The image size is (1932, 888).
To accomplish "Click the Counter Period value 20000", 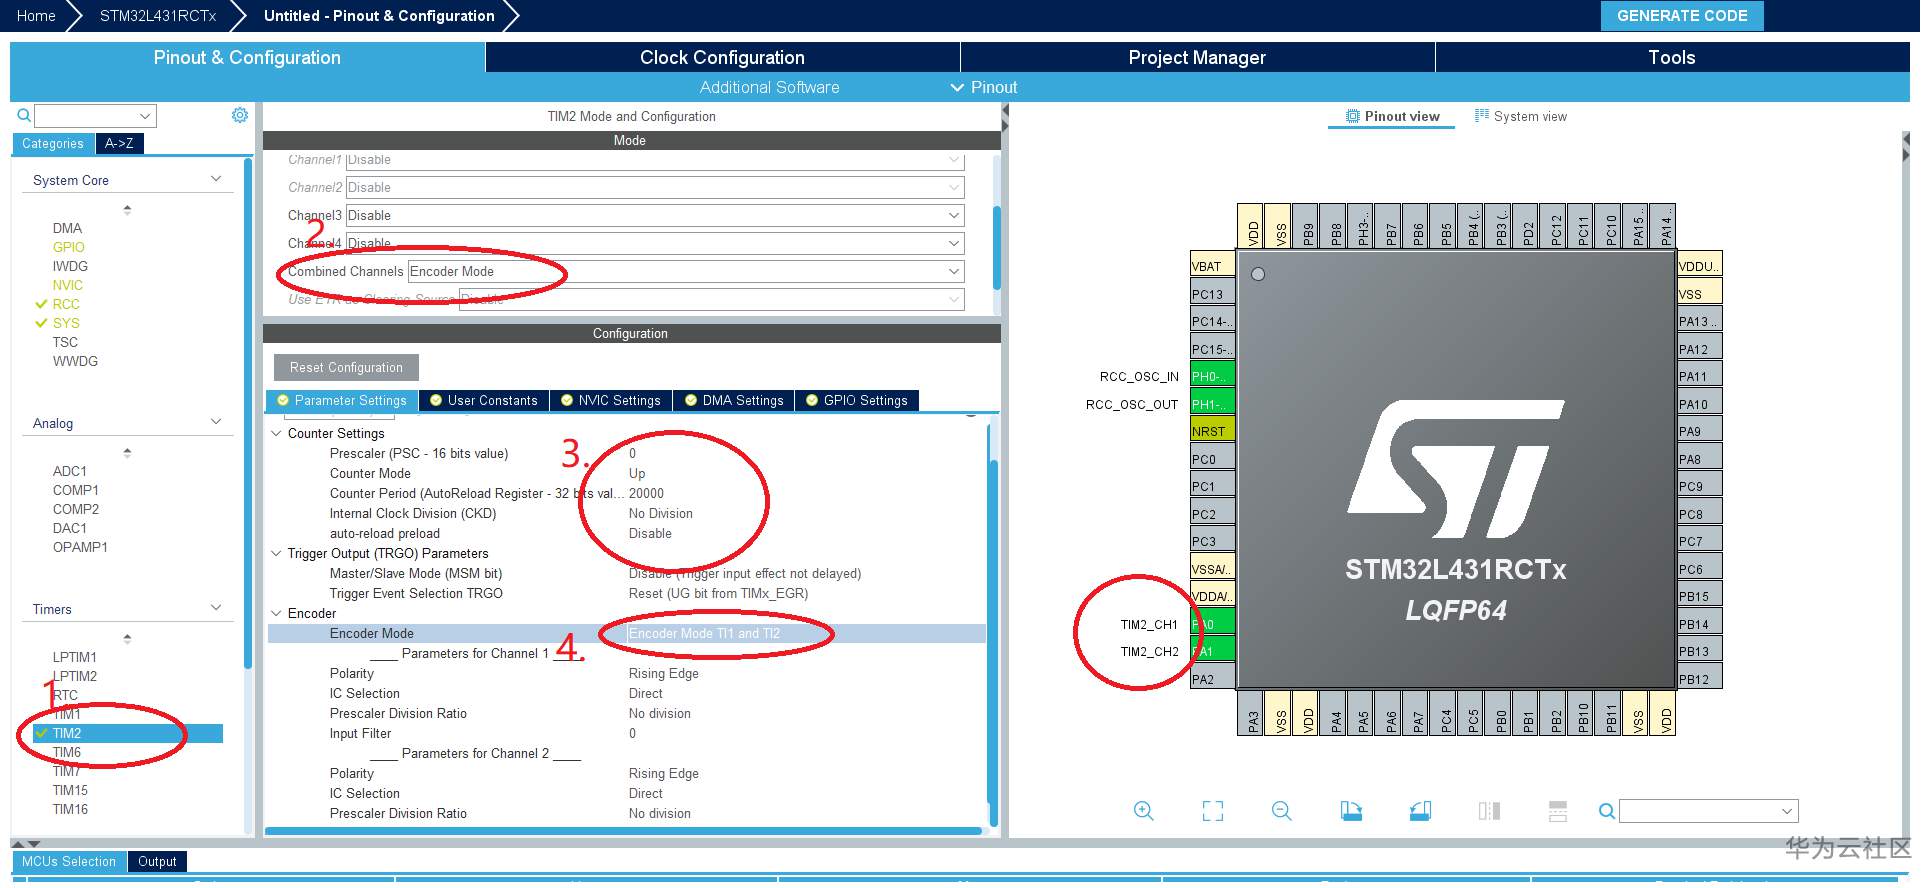I will point(646,494).
